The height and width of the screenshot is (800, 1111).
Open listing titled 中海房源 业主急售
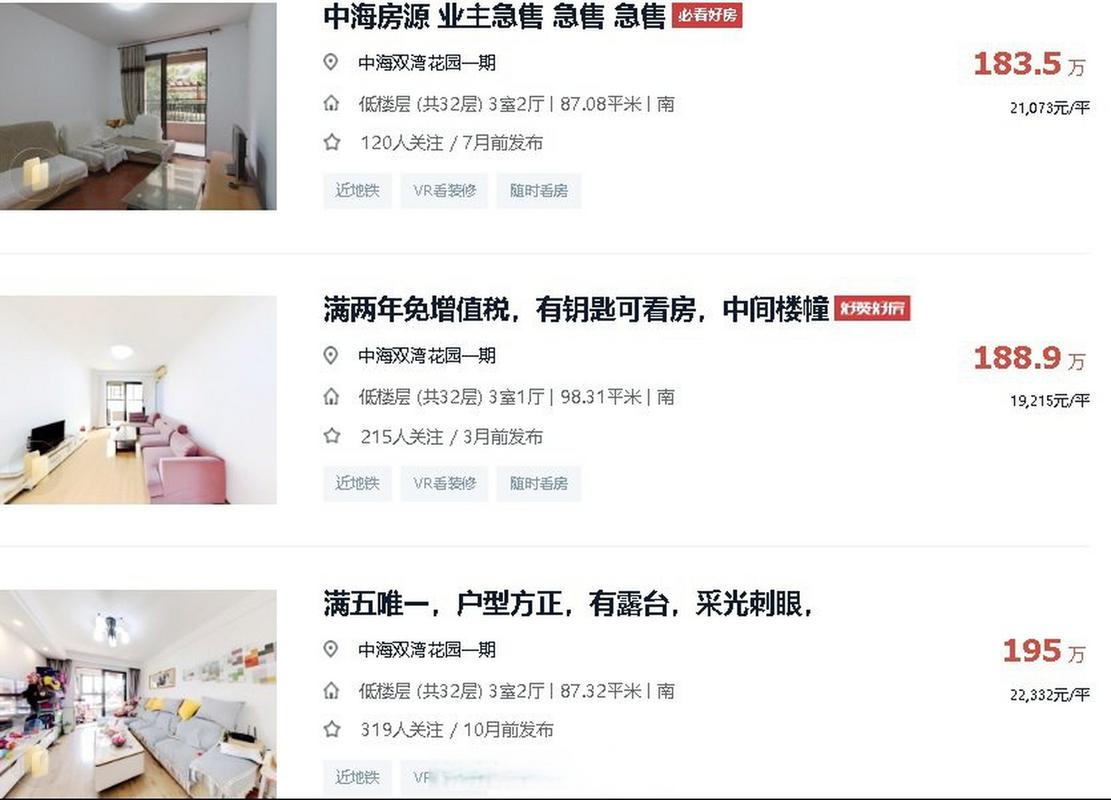pos(494,16)
